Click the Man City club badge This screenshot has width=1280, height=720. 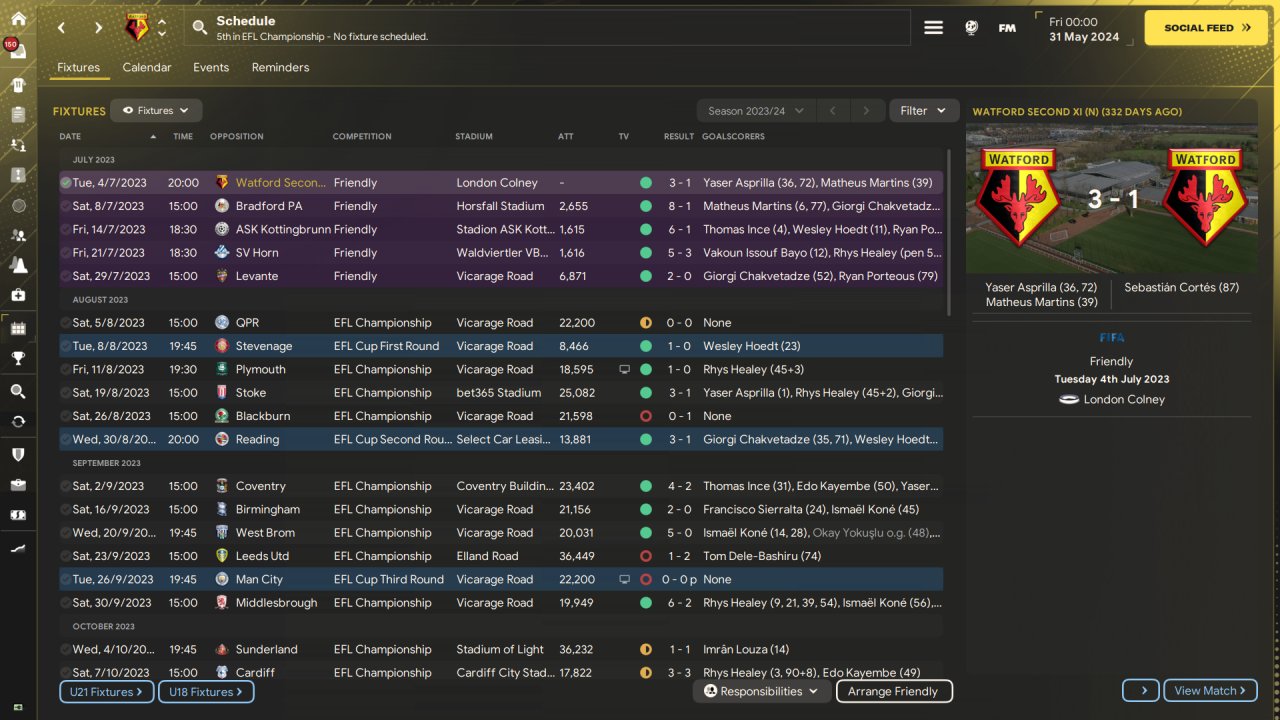(x=222, y=579)
